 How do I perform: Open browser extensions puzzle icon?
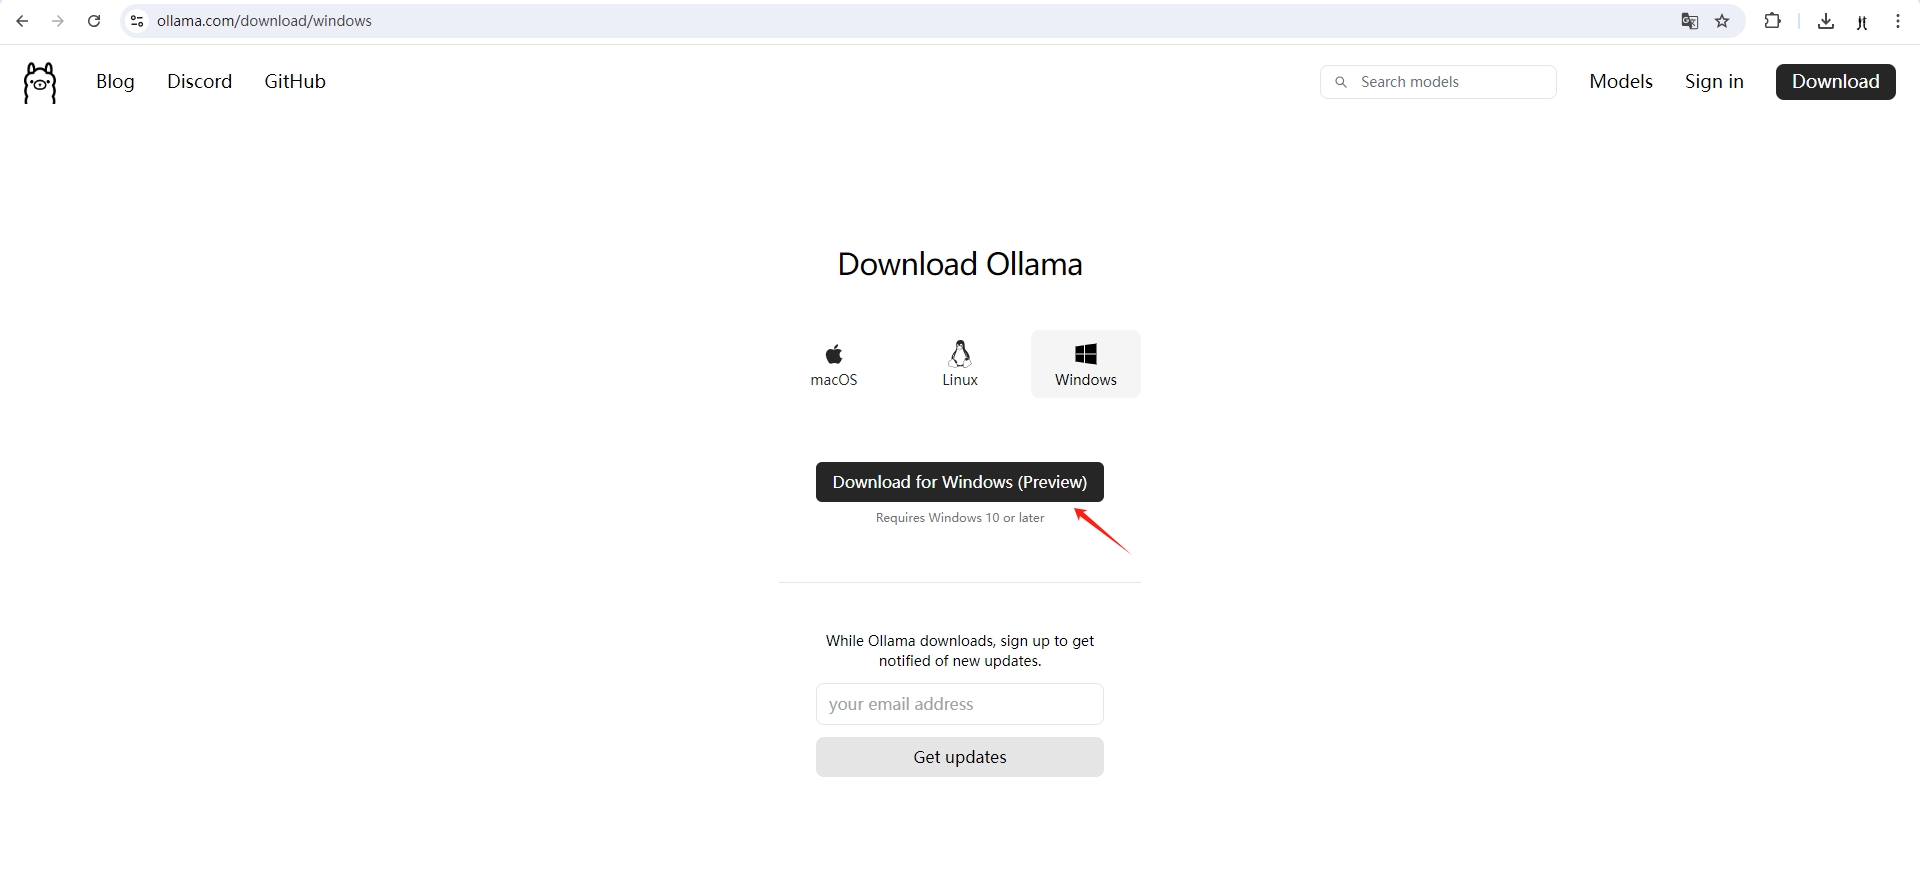point(1772,21)
